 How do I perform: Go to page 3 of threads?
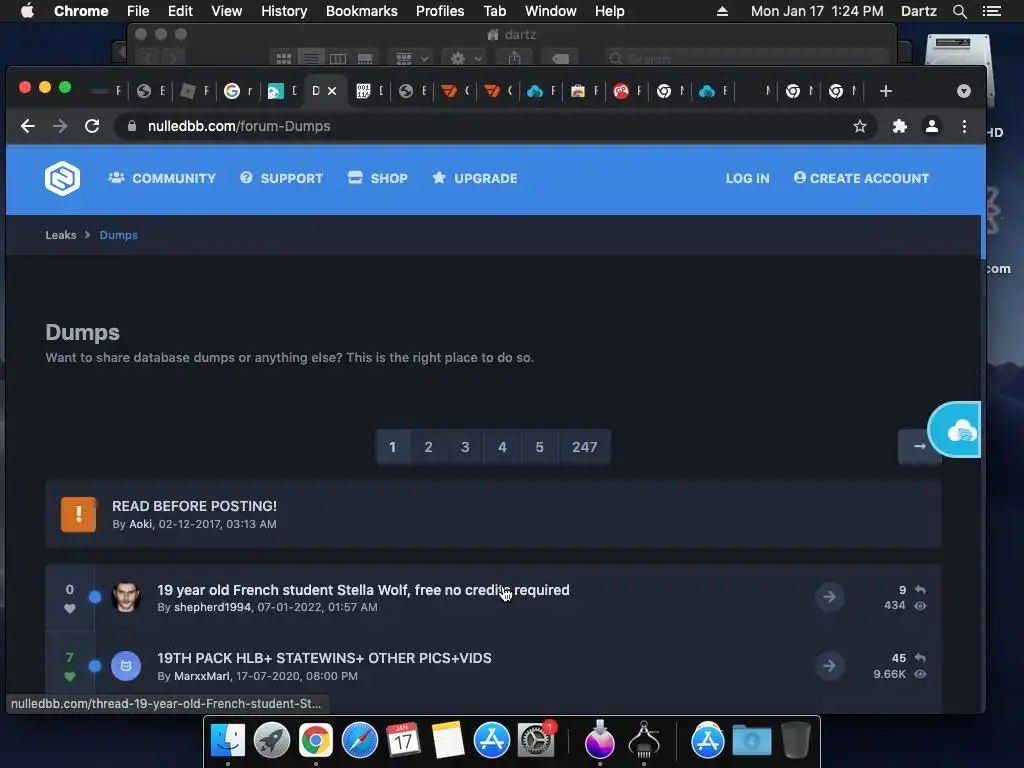(x=465, y=447)
